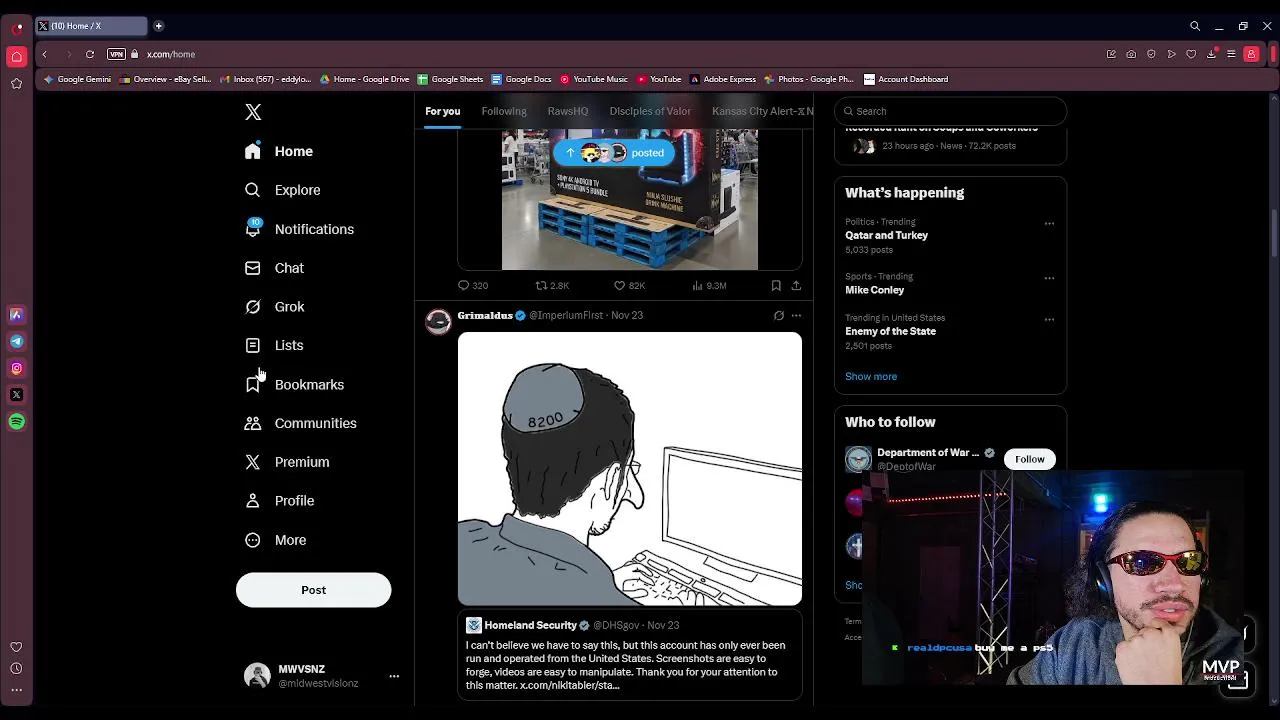Open the Explore page
Screen dimensions: 1280x720
click(283, 190)
